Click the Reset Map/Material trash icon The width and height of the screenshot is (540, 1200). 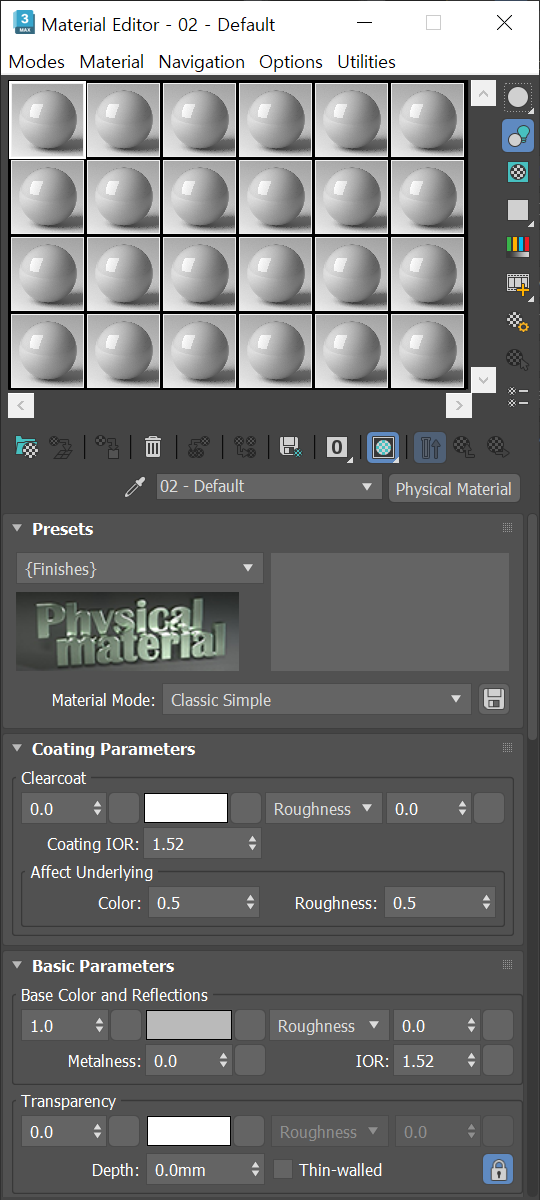(152, 446)
